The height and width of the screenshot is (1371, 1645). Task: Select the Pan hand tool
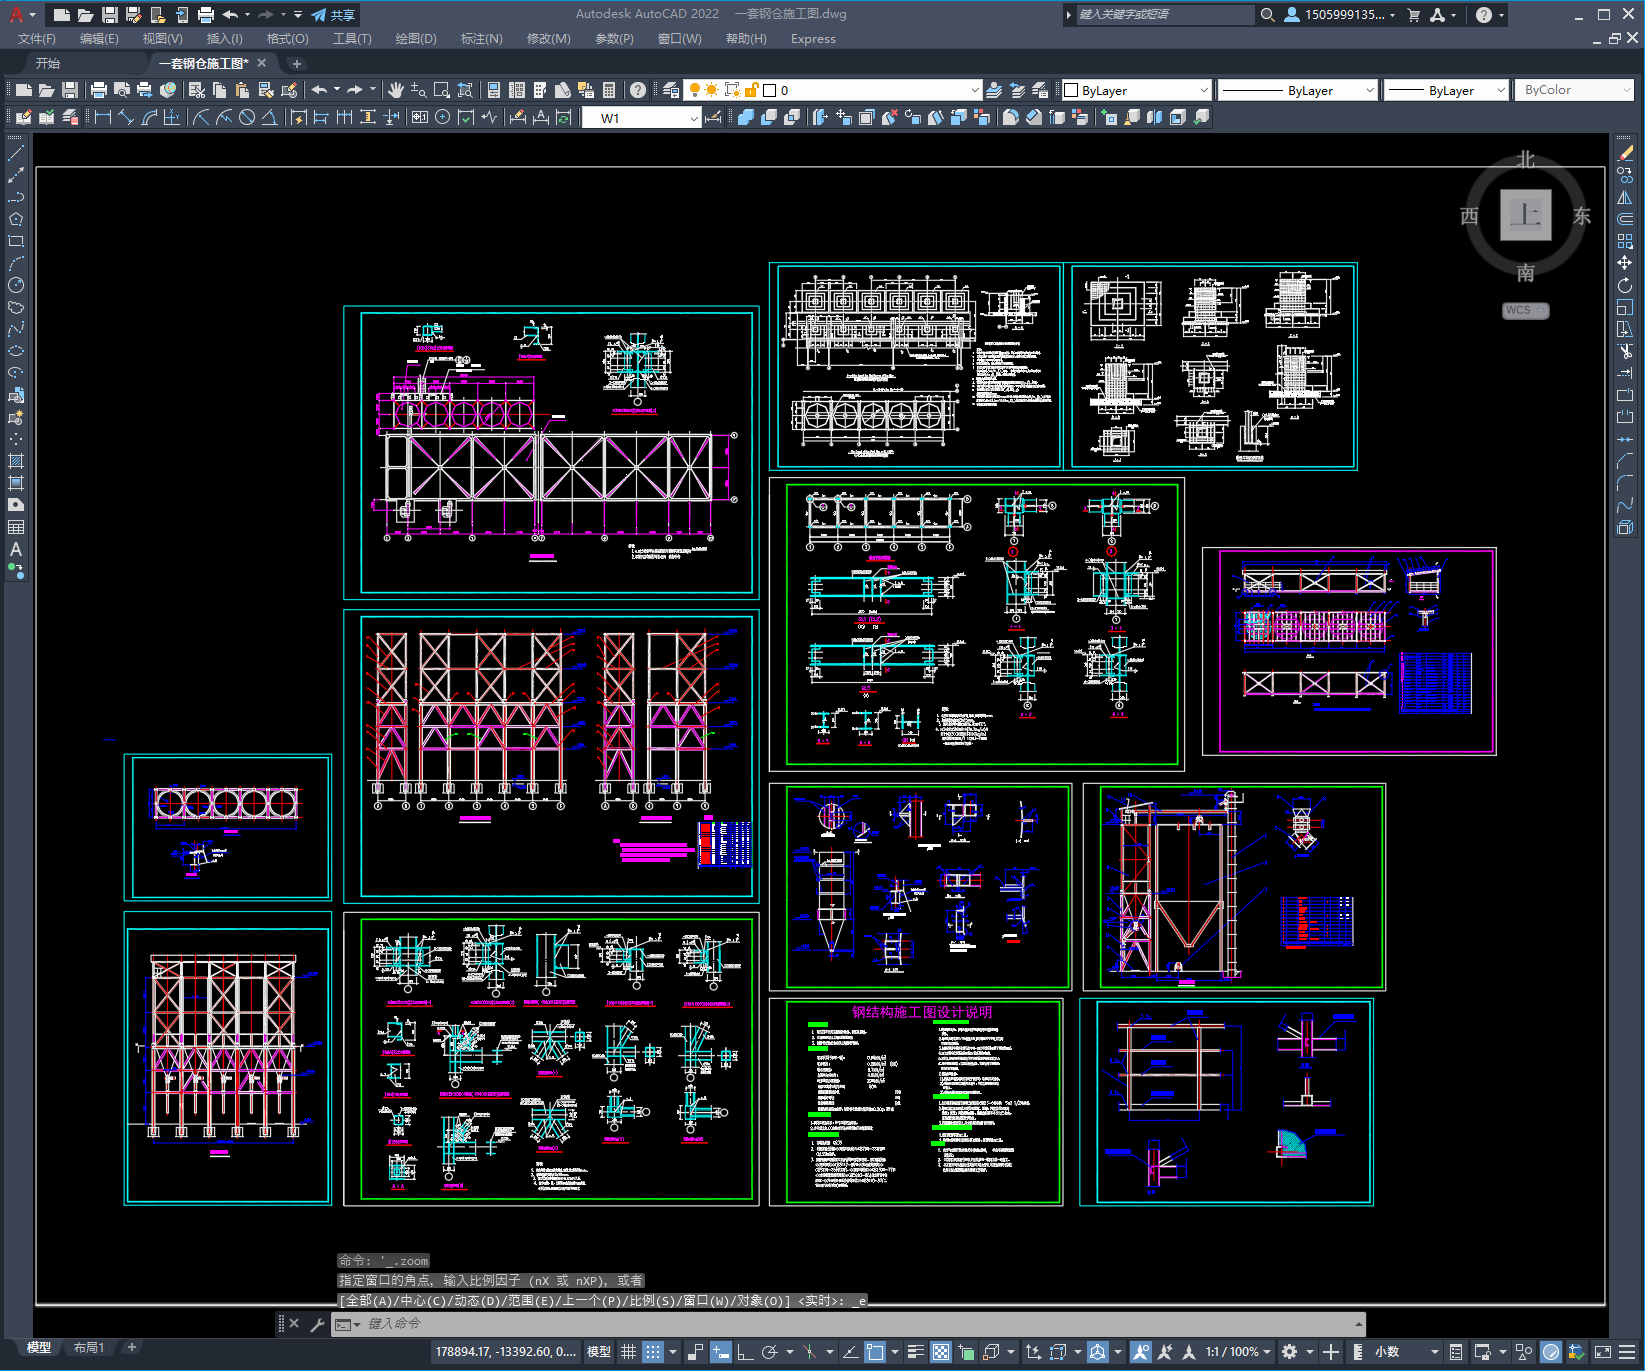click(396, 90)
